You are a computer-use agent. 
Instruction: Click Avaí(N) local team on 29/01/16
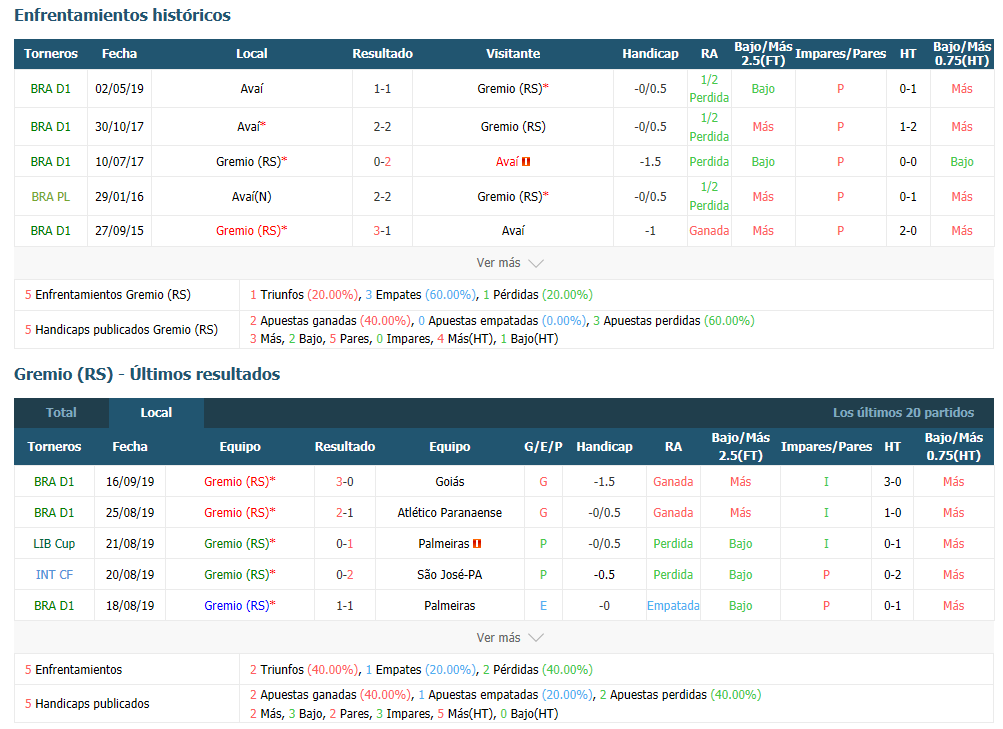251,197
